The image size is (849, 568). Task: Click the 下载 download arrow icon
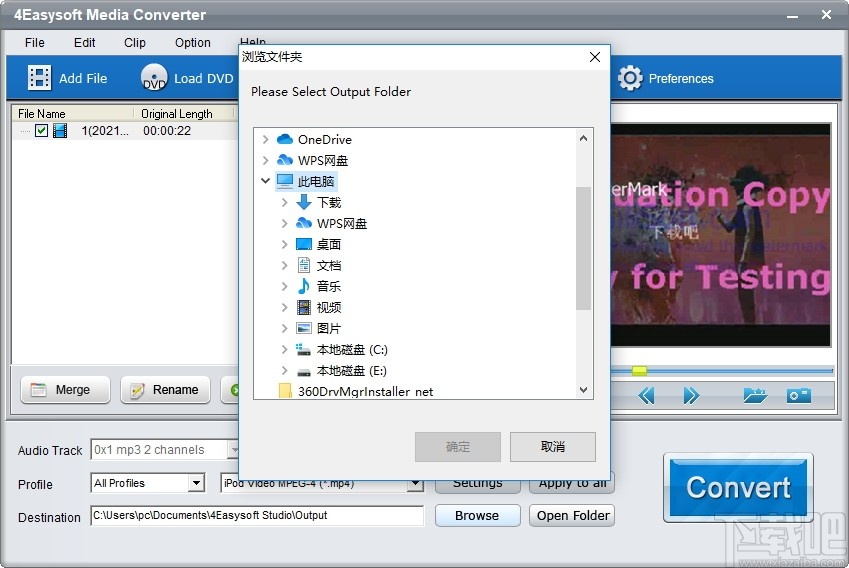pos(304,202)
